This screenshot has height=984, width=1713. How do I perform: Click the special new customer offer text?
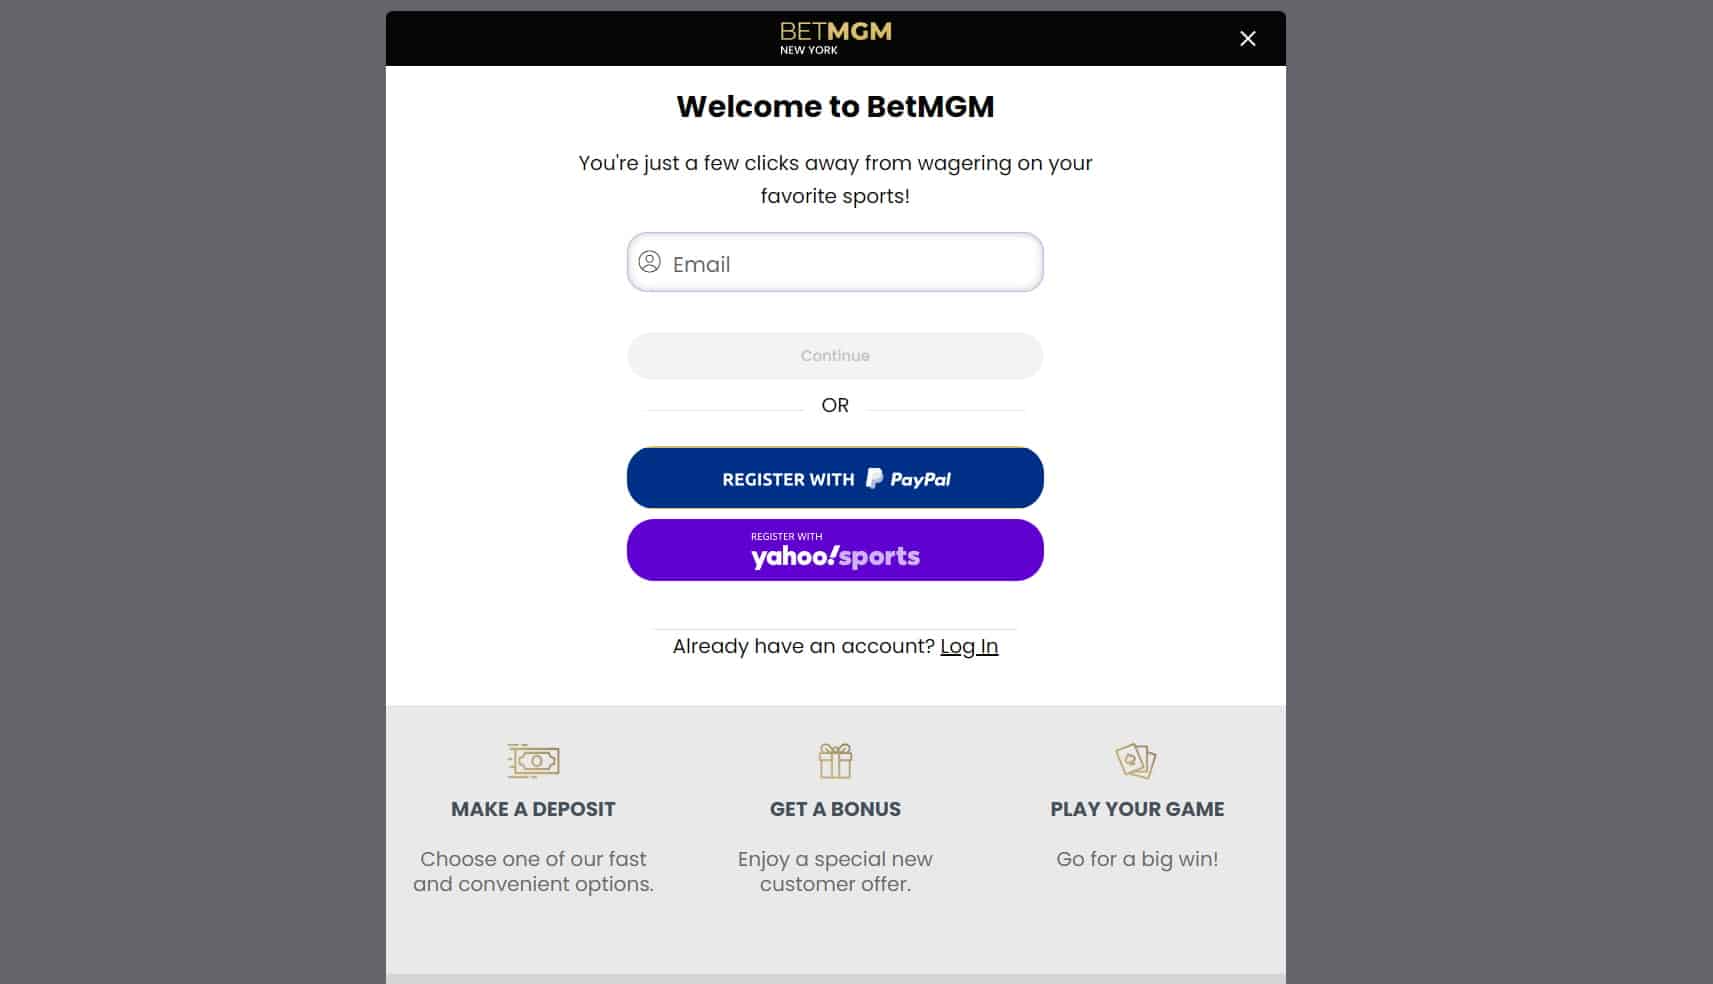click(835, 871)
